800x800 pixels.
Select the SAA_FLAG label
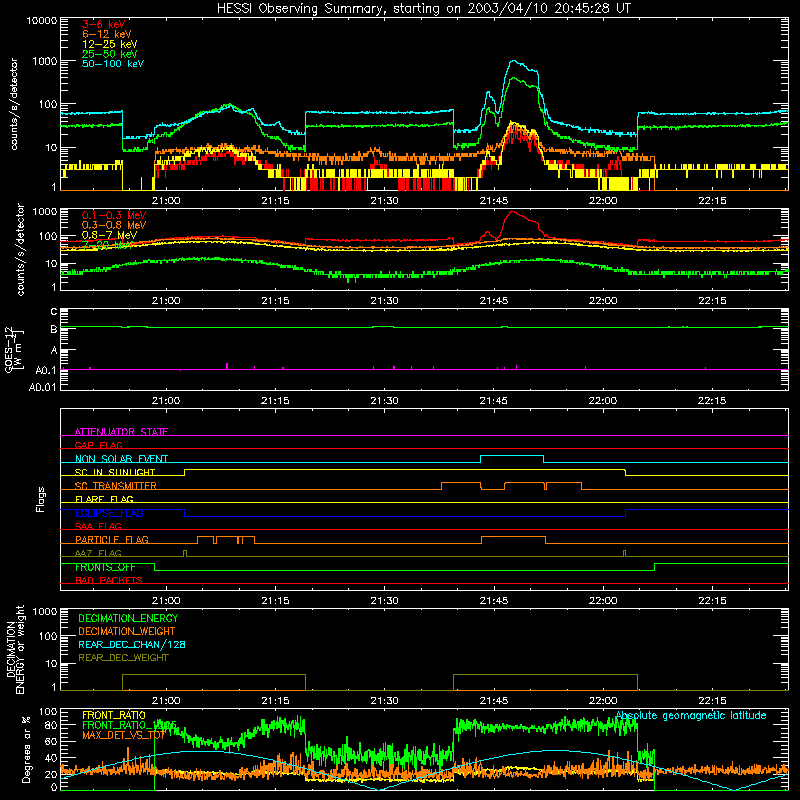tap(98, 526)
